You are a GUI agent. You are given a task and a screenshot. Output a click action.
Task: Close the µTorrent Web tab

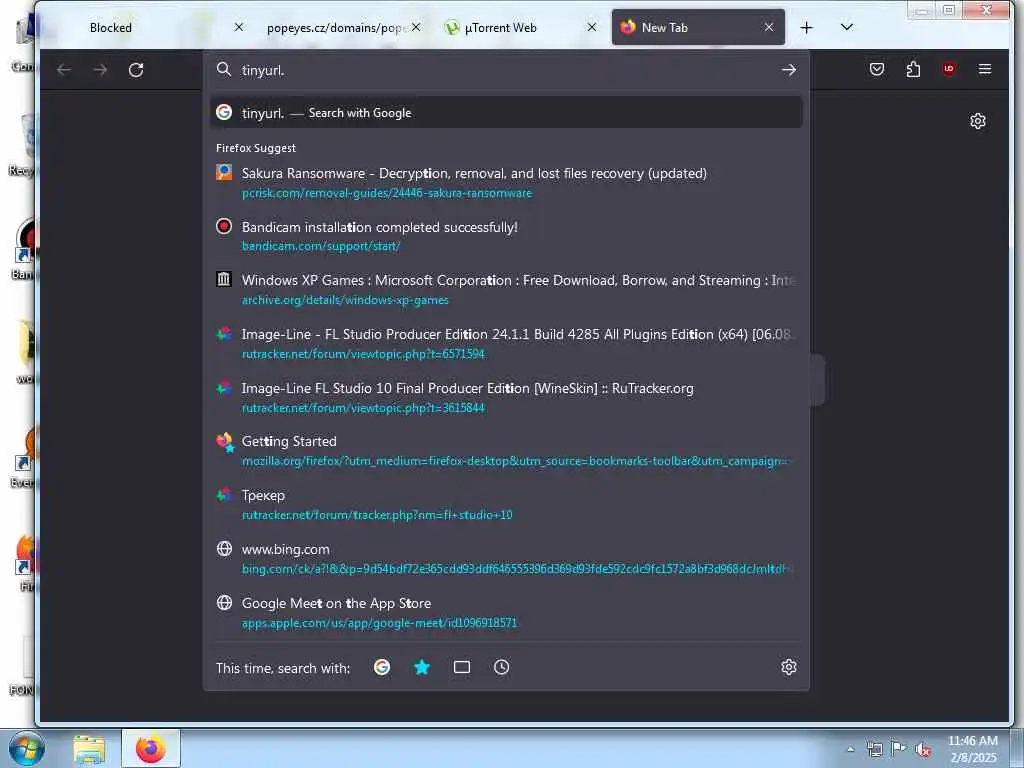[x=592, y=27]
